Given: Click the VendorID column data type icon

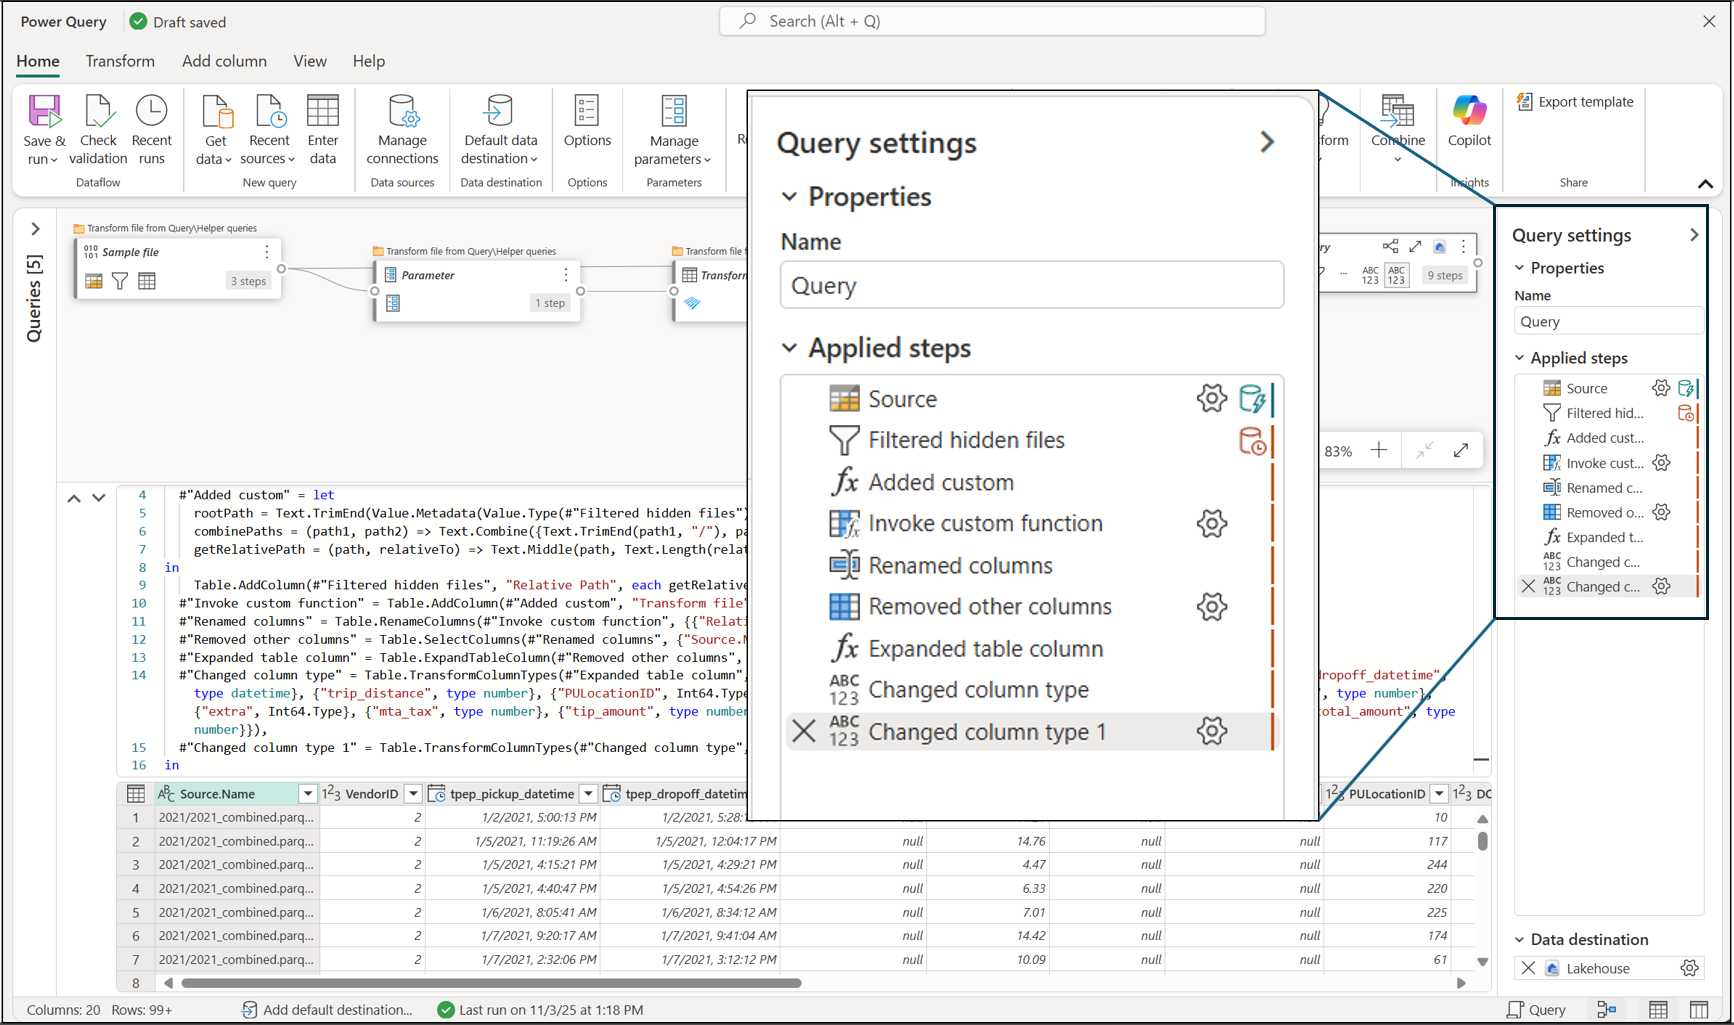Looking at the screenshot, I should (331, 794).
